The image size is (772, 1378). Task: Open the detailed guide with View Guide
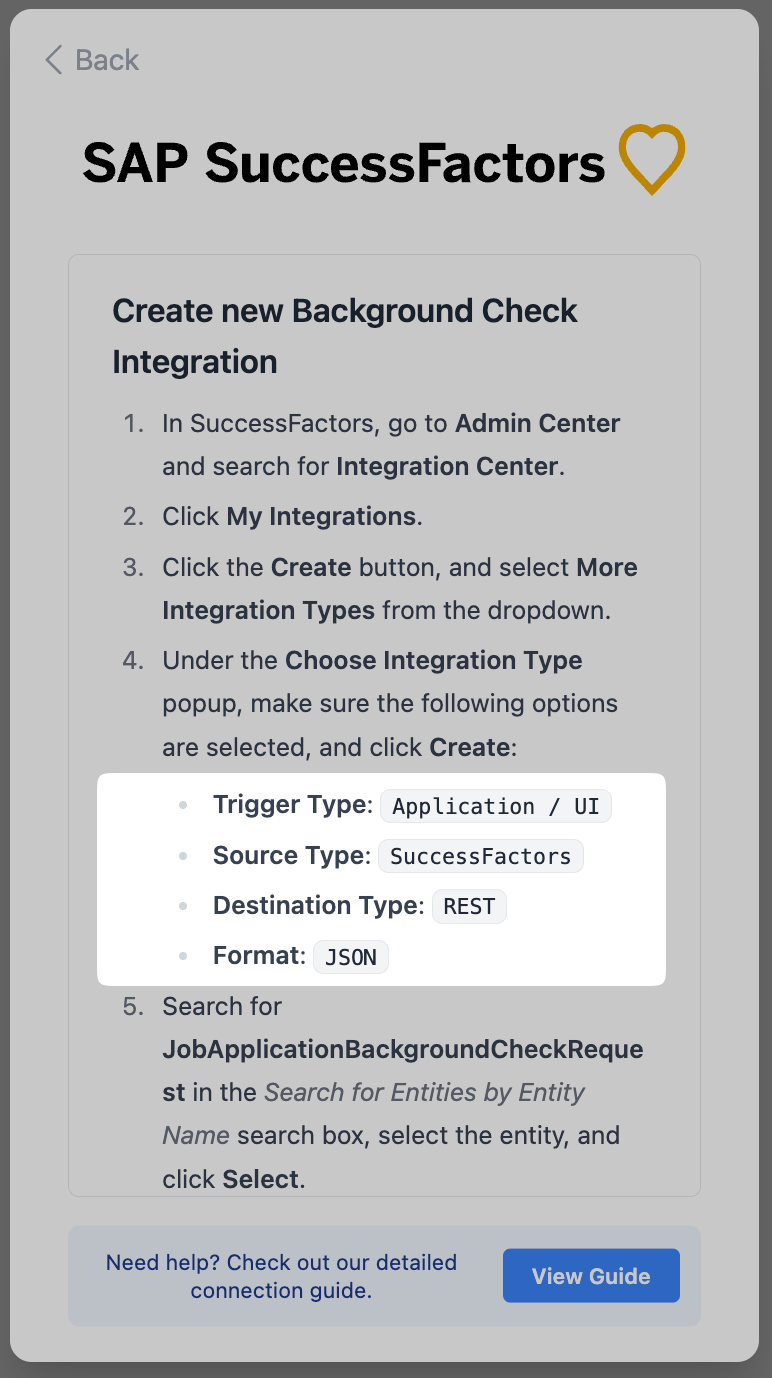point(590,1276)
